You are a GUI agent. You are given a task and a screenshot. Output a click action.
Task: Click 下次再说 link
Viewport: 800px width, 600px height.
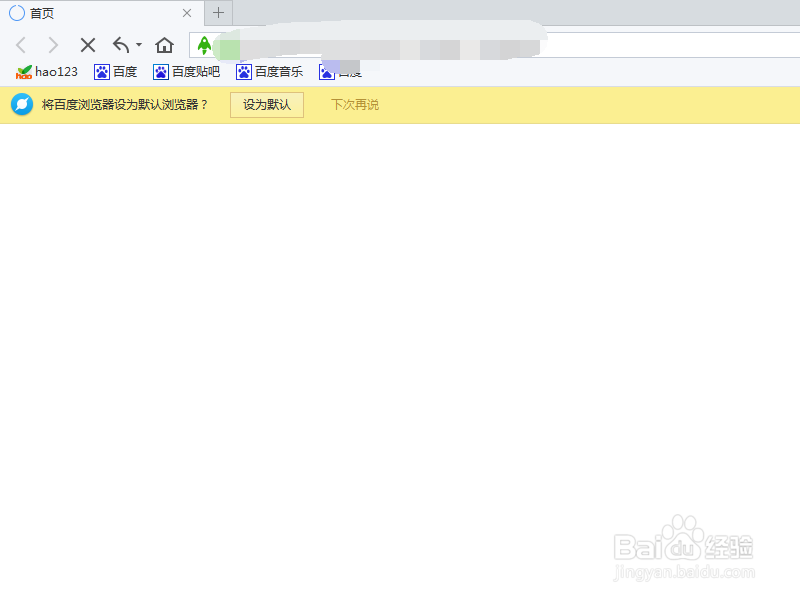coord(355,105)
